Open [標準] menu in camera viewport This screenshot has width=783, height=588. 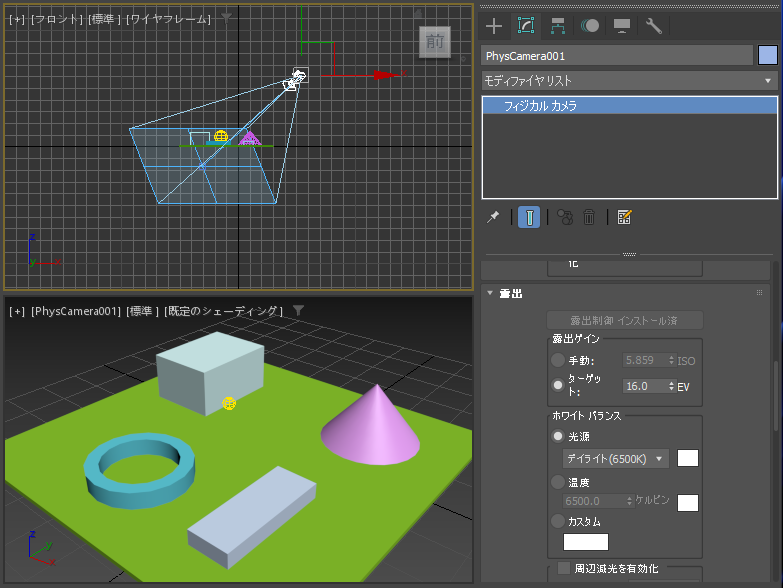tap(142, 311)
